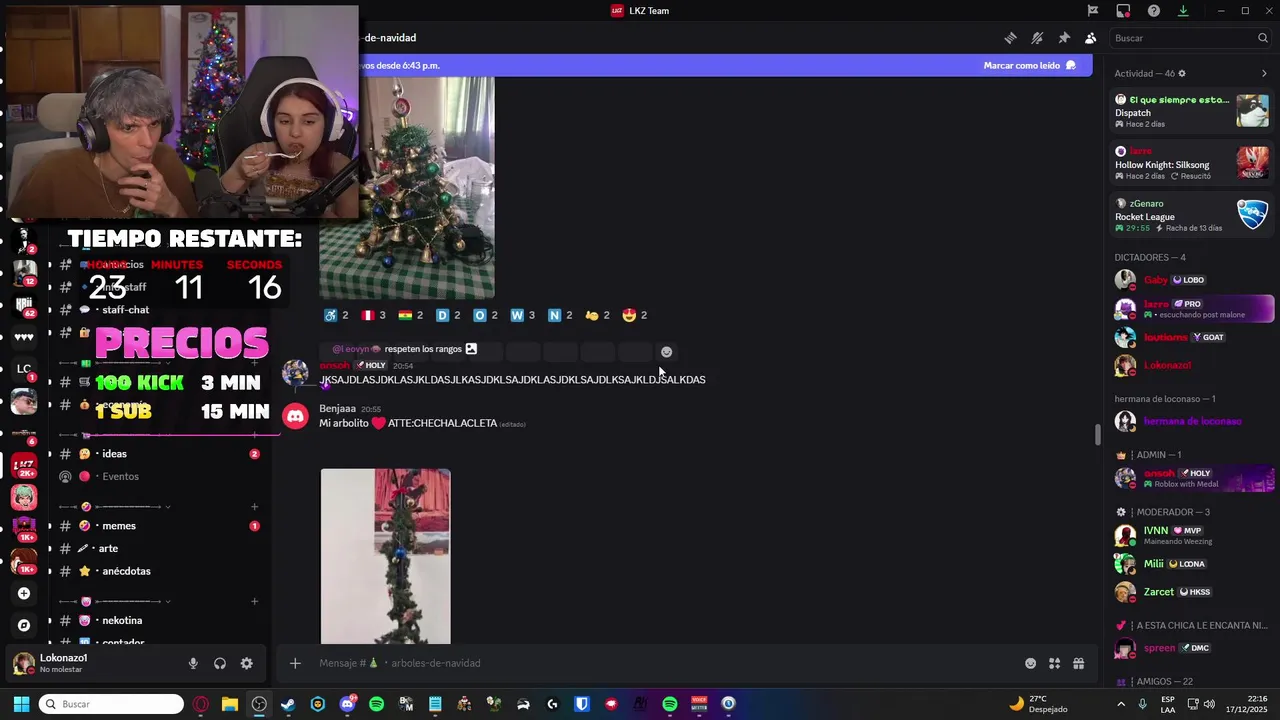
Task: Click the D letter reaction on tree photo
Action: click(448, 315)
